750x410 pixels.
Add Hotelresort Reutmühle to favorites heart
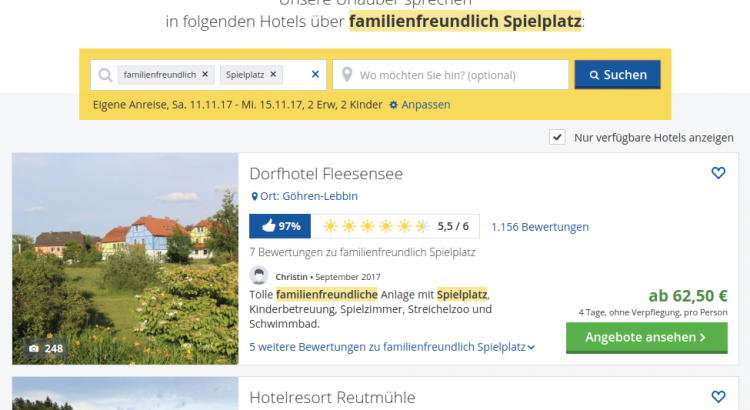(718, 397)
